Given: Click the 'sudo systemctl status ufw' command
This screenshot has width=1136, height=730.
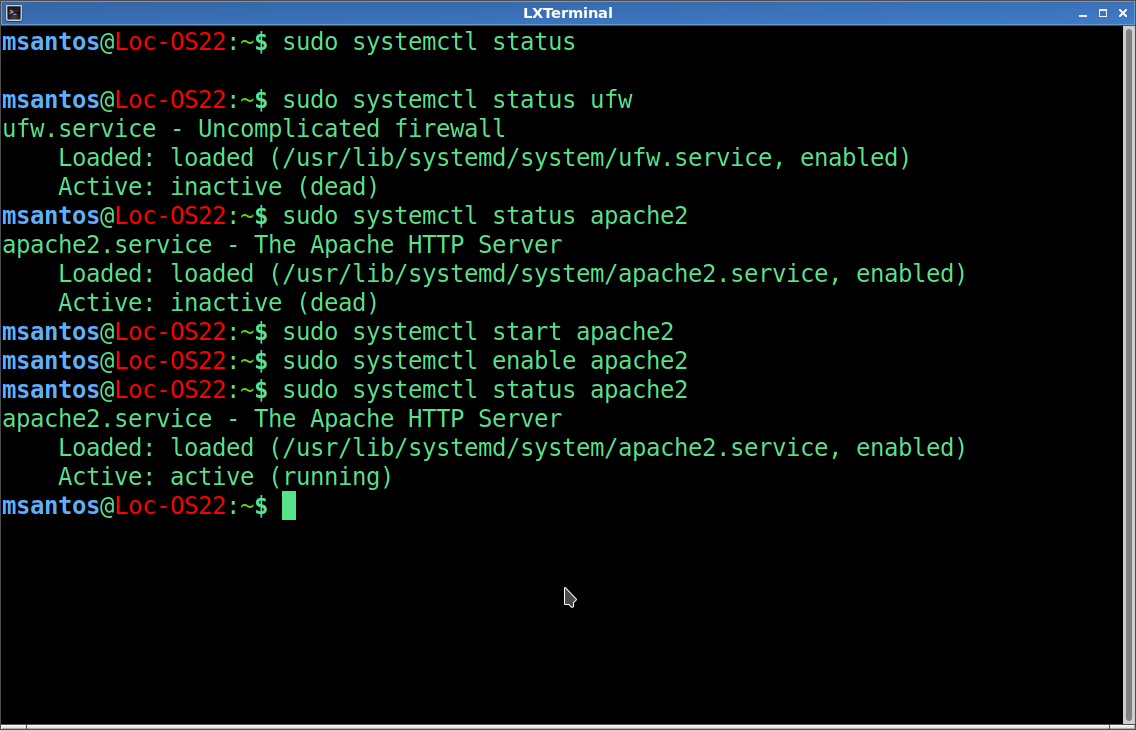Looking at the screenshot, I should (457, 100).
